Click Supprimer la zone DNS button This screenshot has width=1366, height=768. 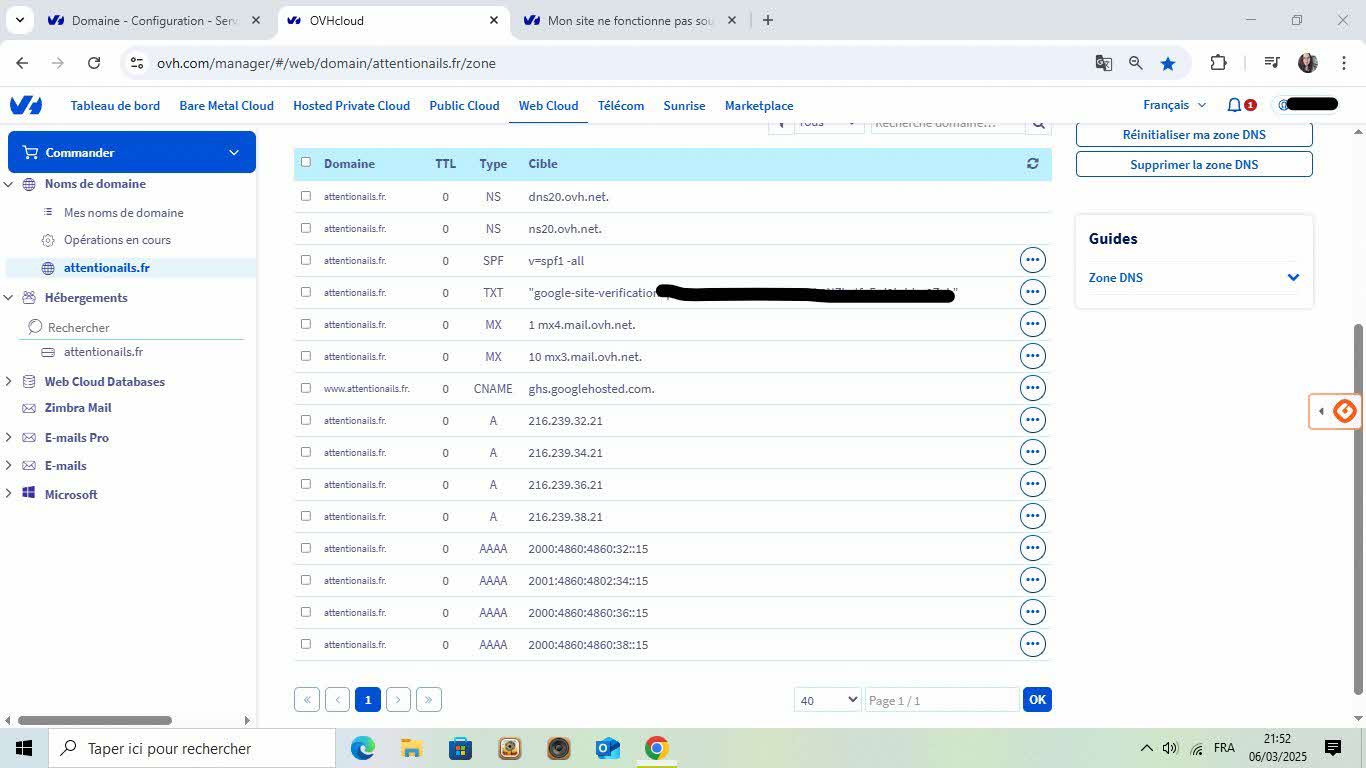pos(1194,164)
